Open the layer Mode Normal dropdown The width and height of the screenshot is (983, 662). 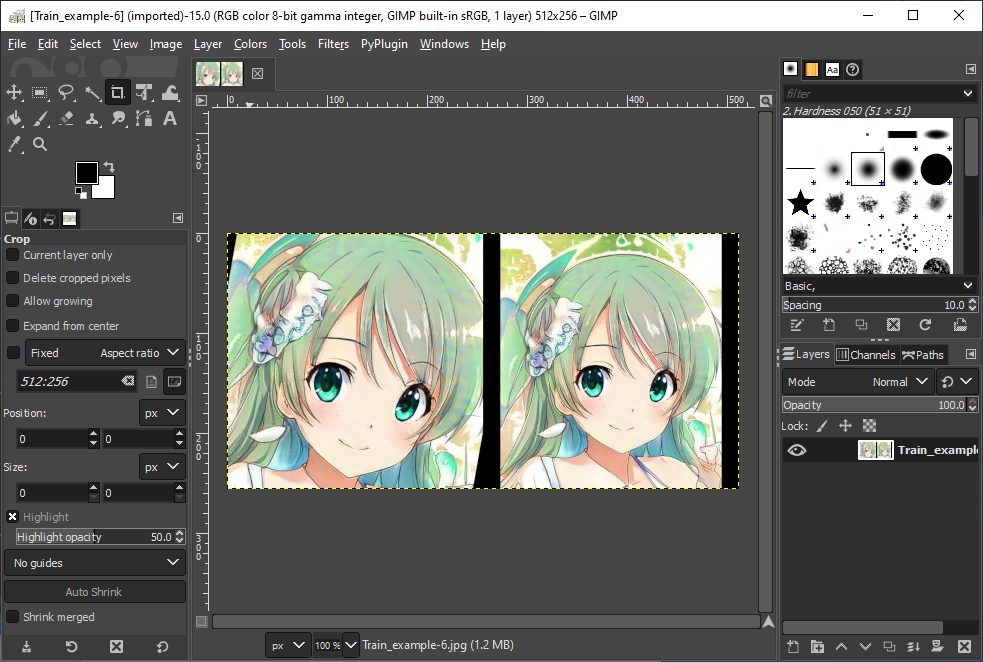tap(858, 382)
